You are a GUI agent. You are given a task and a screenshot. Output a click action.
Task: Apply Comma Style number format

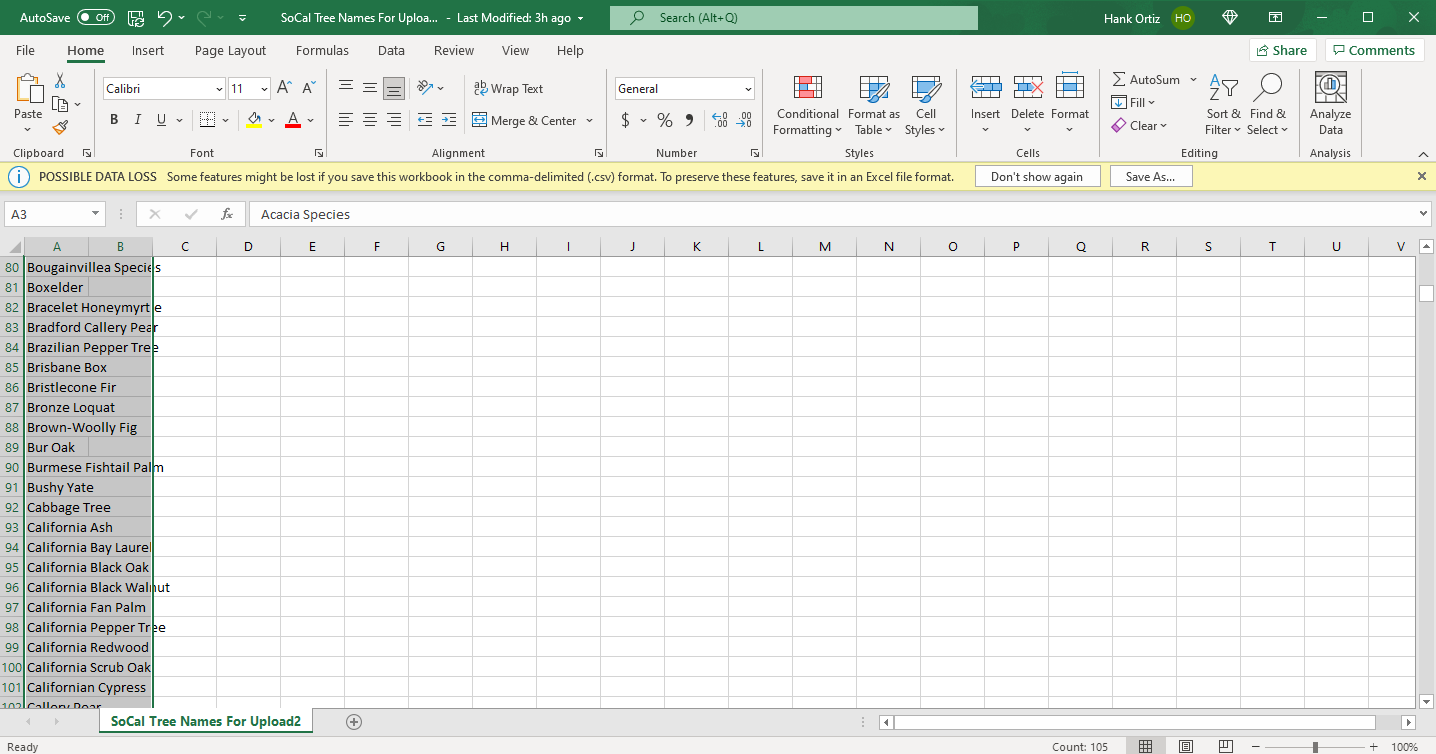[x=689, y=120]
